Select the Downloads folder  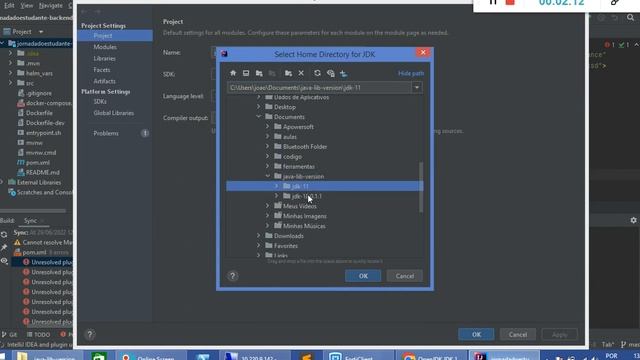coord(289,236)
